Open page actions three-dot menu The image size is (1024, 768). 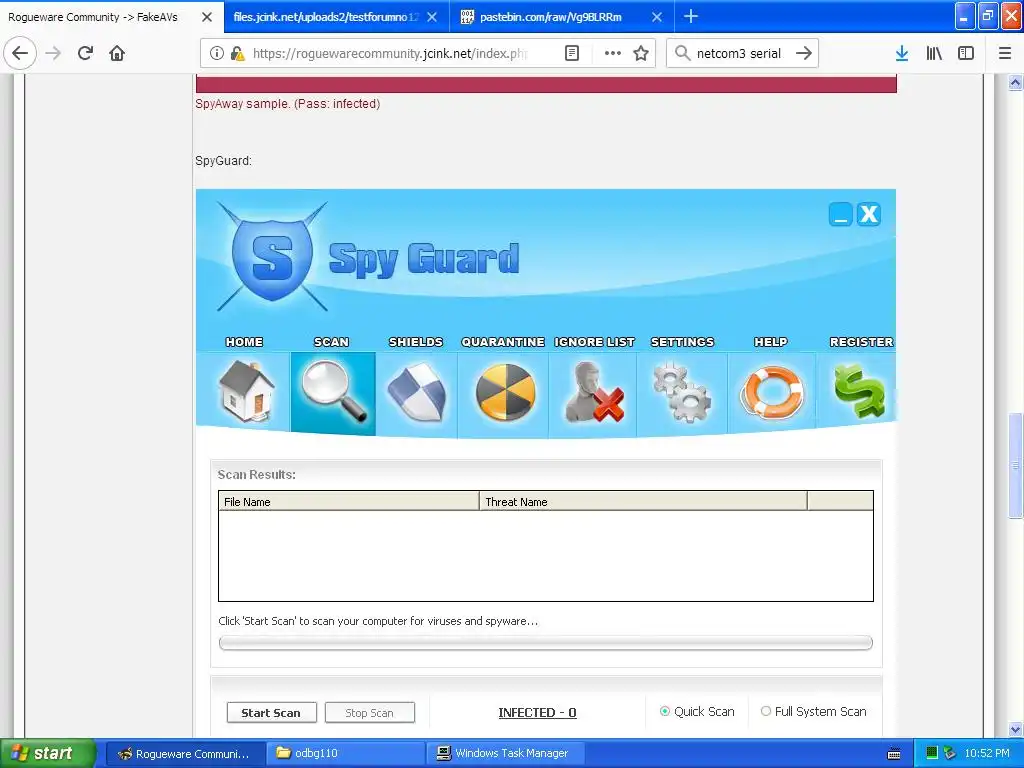click(x=613, y=53)
